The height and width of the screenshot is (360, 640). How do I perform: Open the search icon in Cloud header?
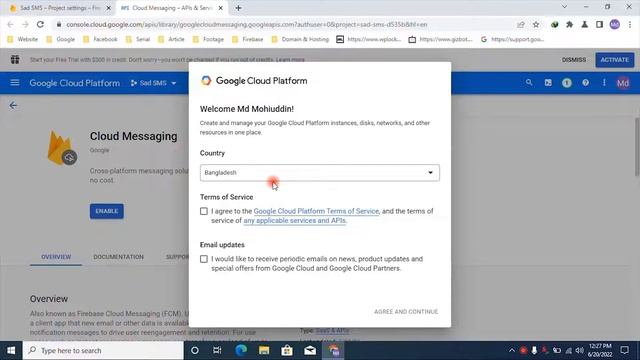529,83
